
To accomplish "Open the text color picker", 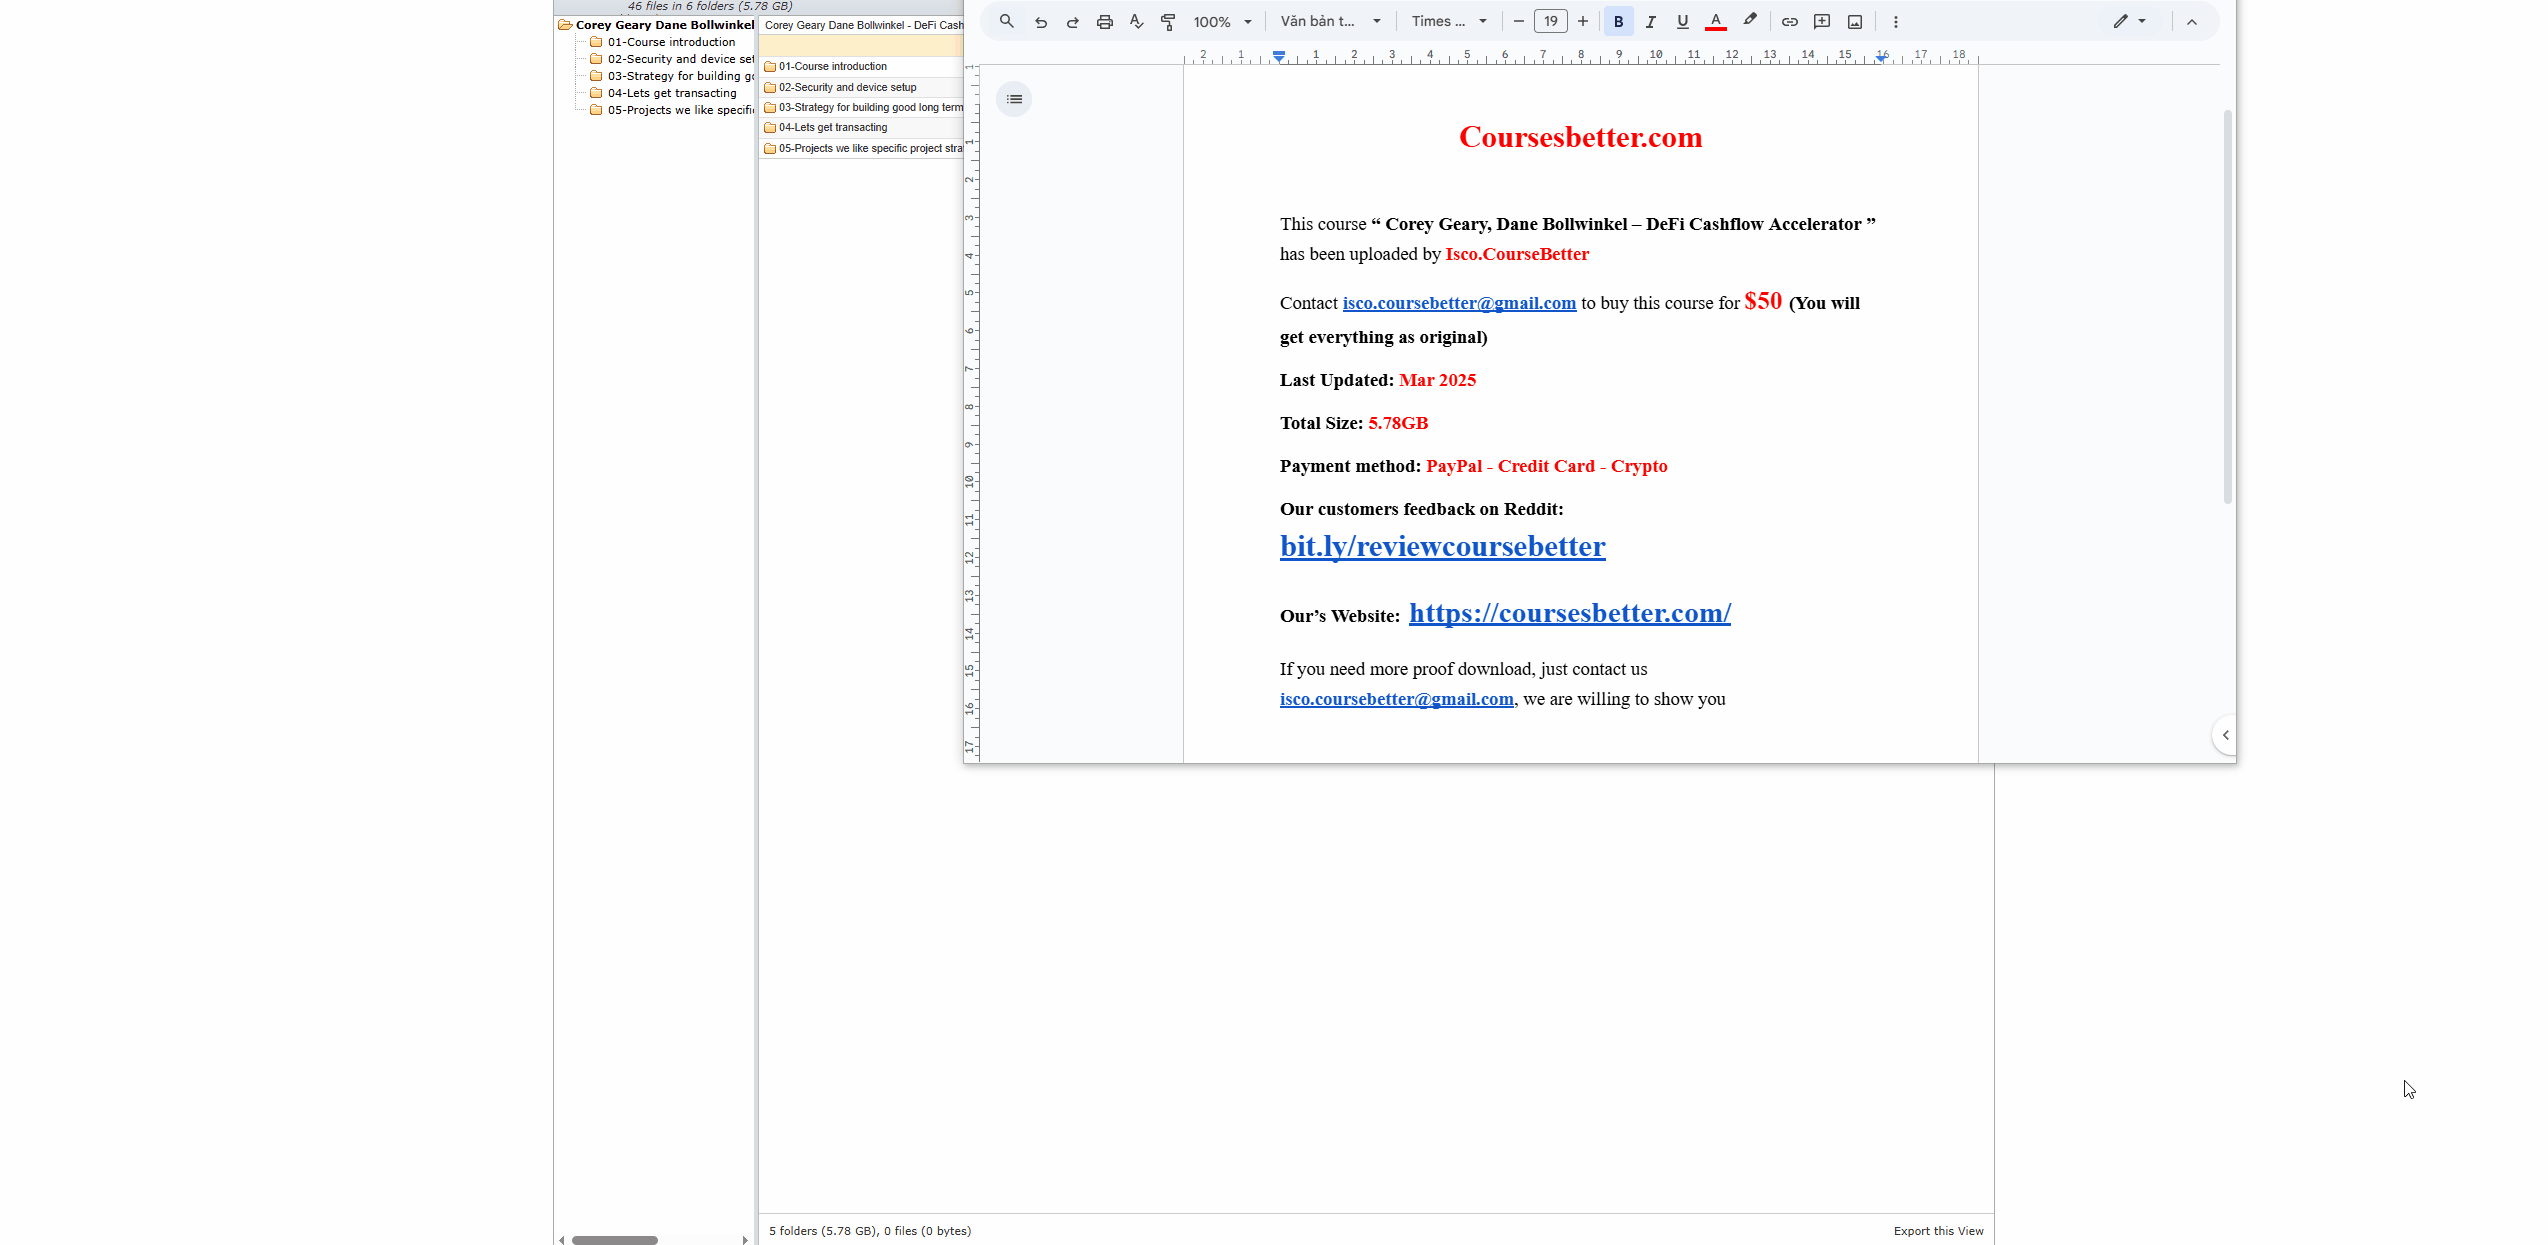I will 1716,21.
